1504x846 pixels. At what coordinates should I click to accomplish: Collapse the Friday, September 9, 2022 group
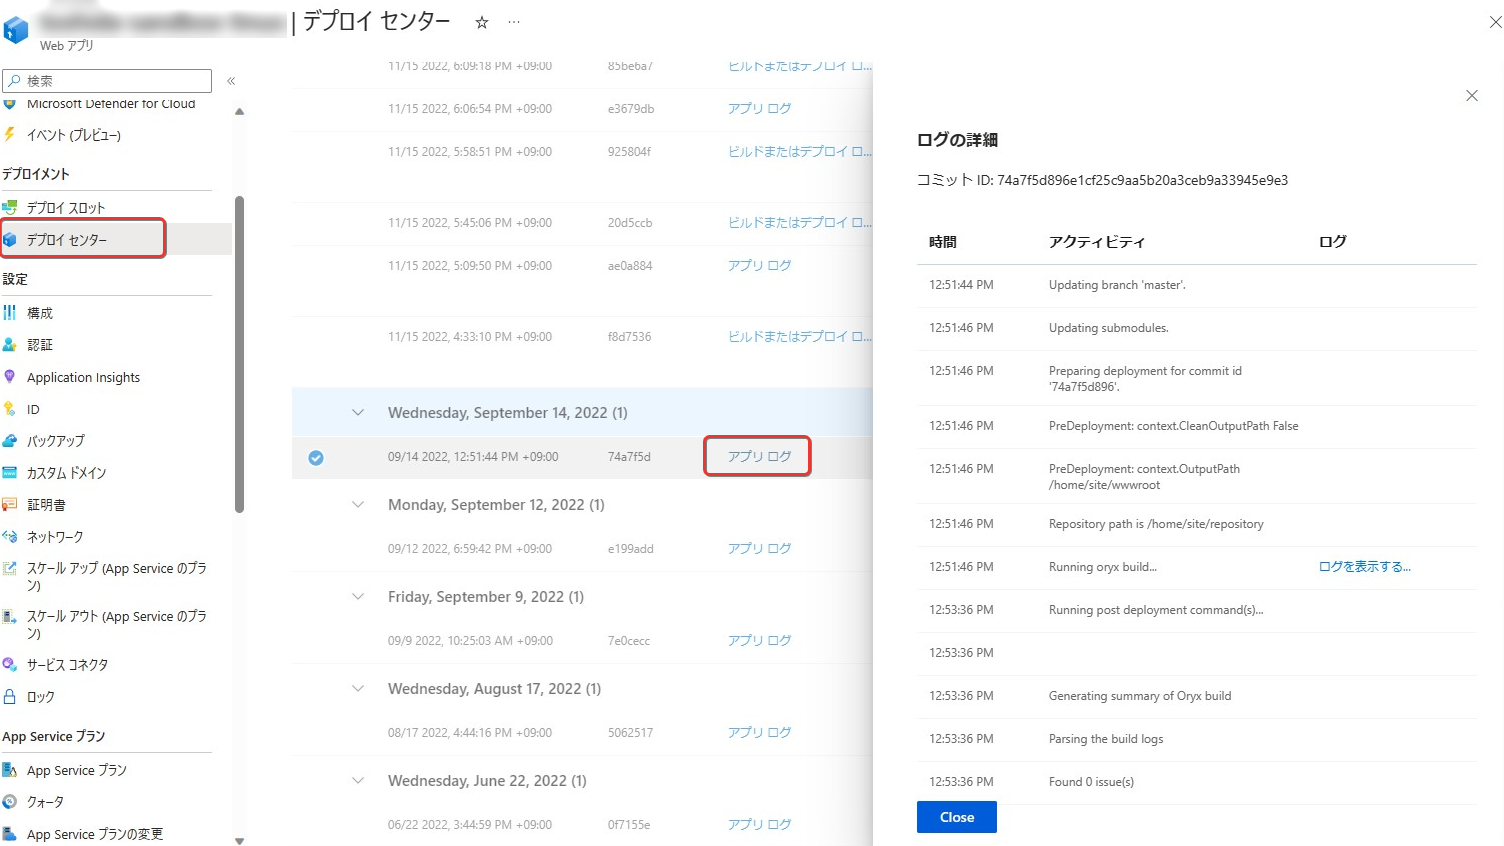tap(358, 597)
